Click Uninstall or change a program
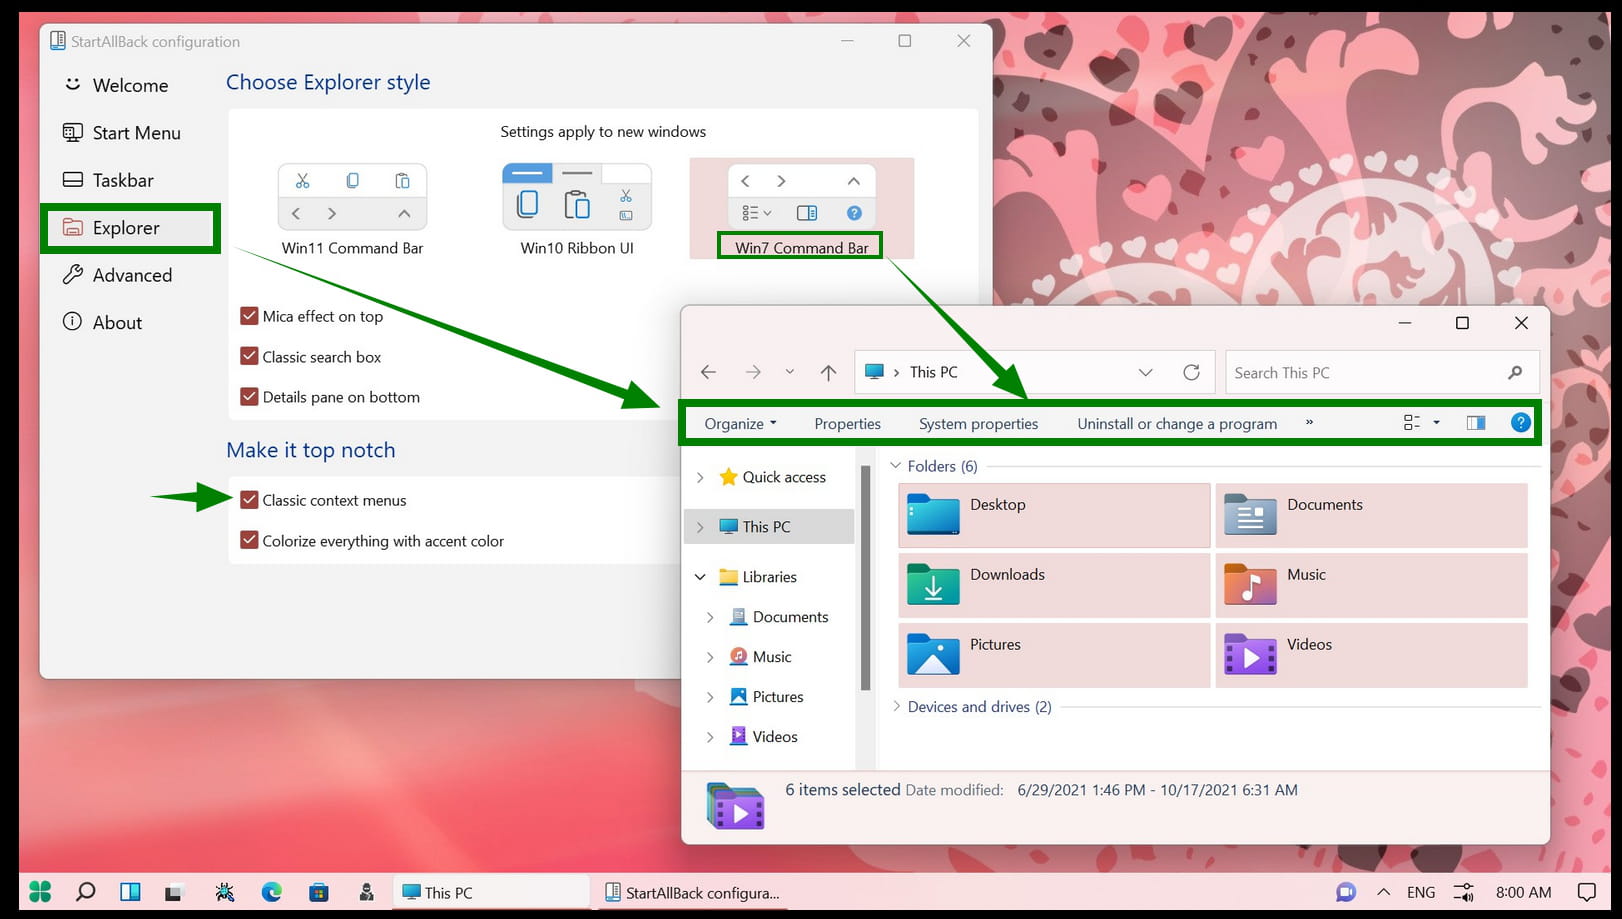1622x919 pixels. tap(1177, 424)
